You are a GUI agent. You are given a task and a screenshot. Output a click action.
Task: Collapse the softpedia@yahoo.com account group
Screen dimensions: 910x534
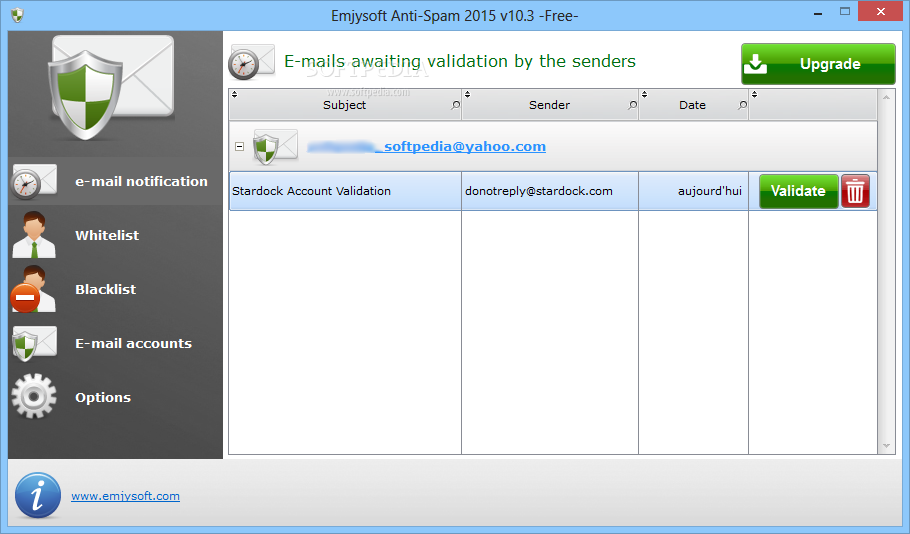tap(239, 147)
